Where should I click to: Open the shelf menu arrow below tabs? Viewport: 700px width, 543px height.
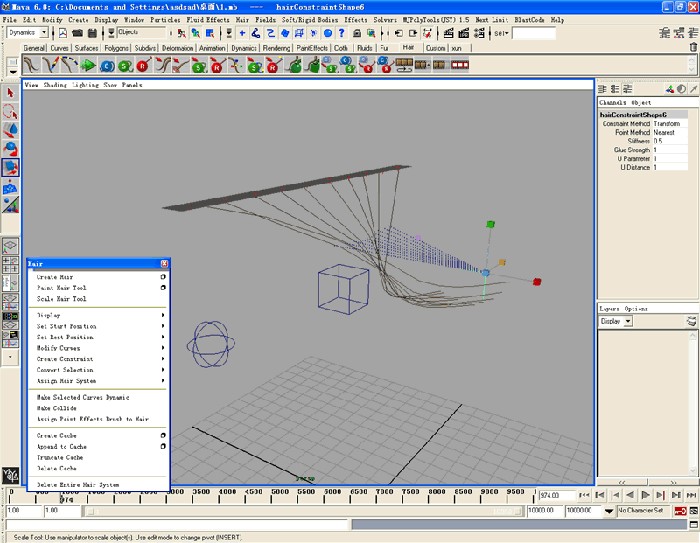[13, 71]
